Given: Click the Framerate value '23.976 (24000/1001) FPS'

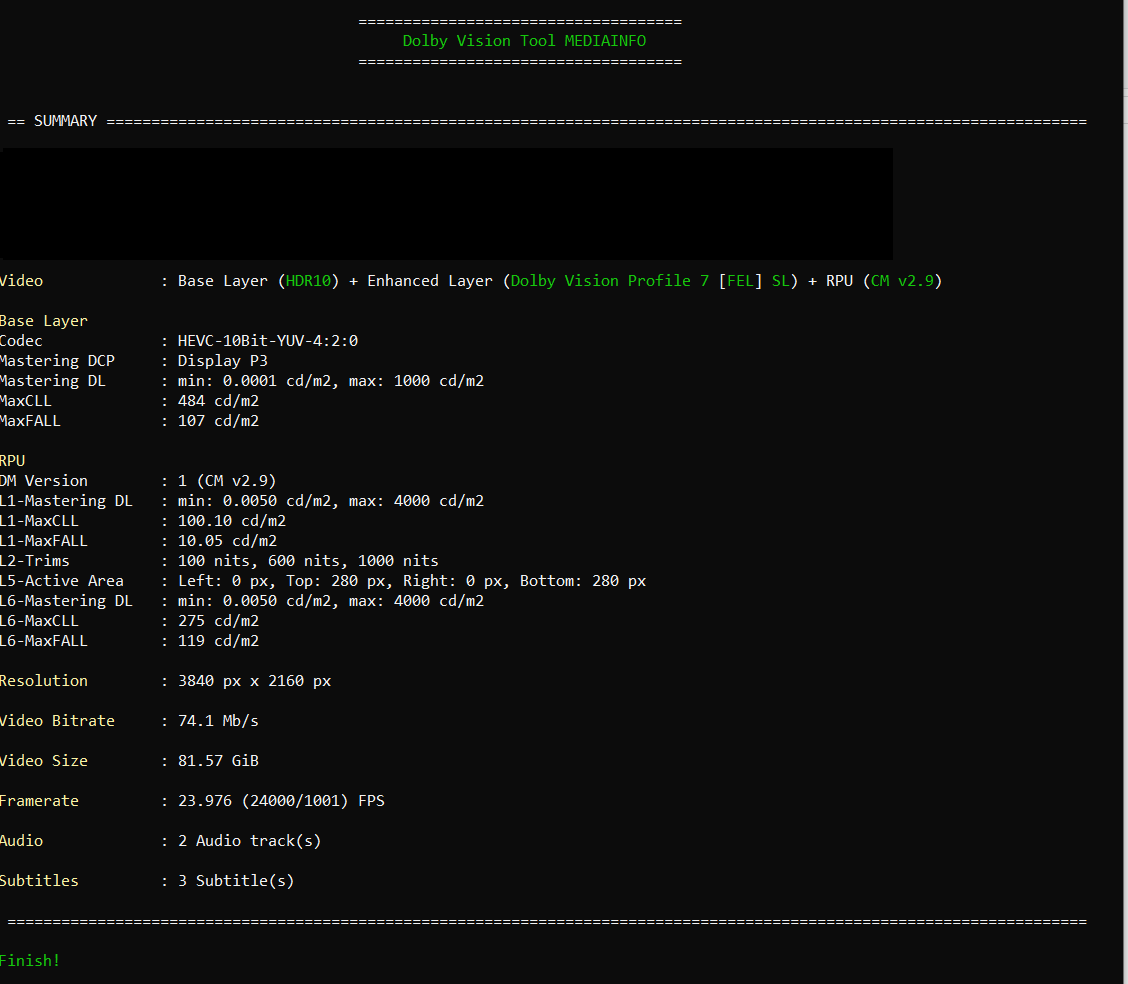Looking at the screenshot, I should tap(281, 801).
